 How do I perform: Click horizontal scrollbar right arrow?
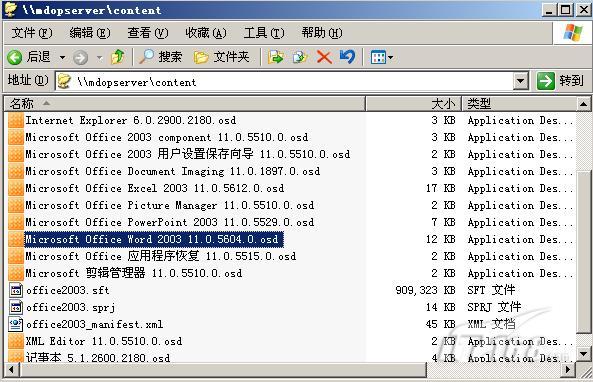(568, 369)
